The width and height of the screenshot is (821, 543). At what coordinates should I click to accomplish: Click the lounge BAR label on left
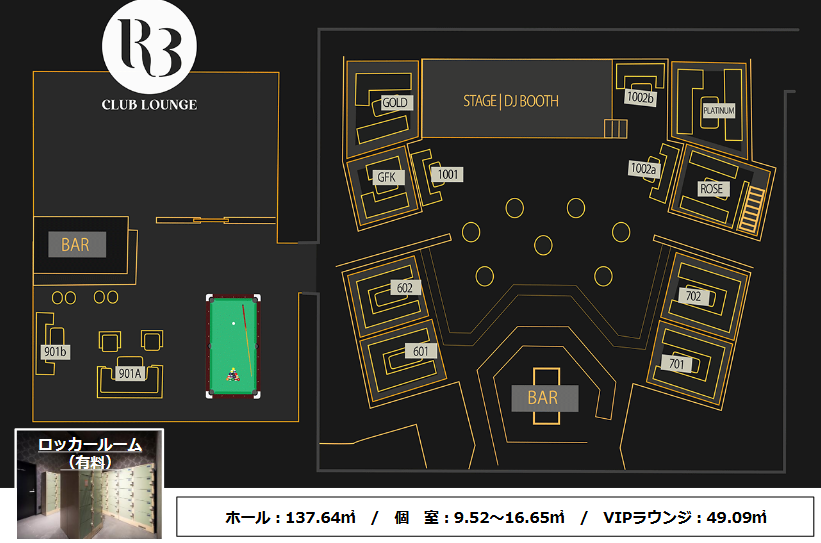[x=76, y=244]
